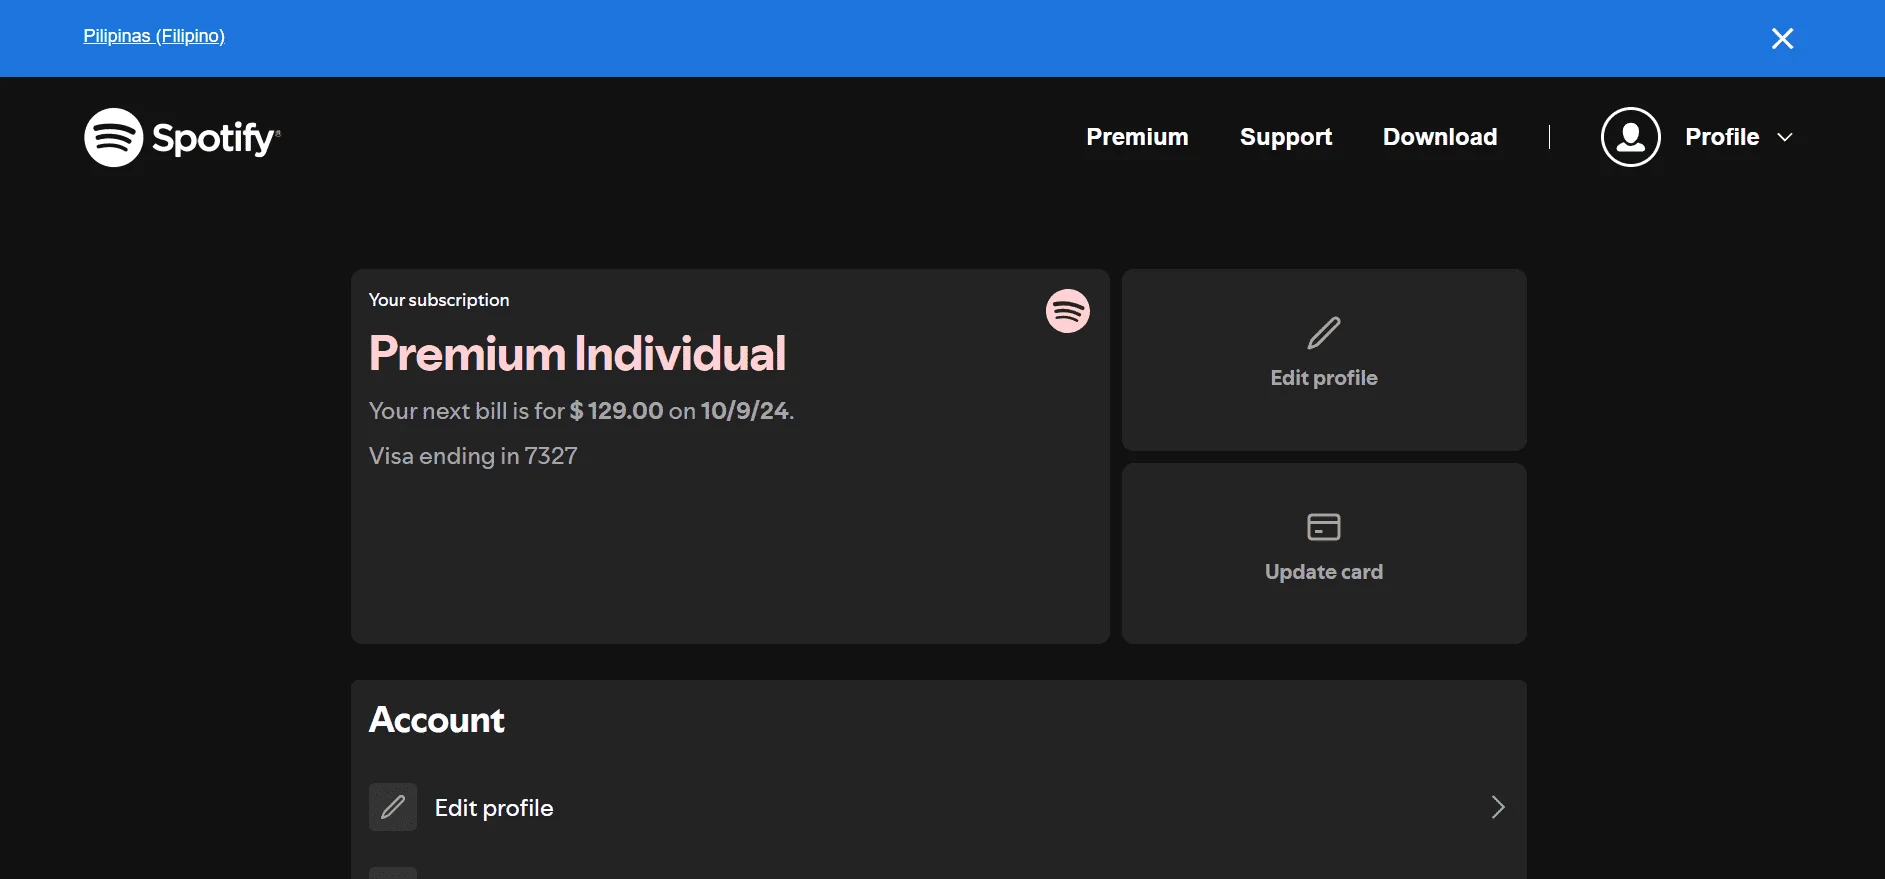Click the Update card credit-card icon
The image size is (1885, 879).
click(x=1324, y=526)
